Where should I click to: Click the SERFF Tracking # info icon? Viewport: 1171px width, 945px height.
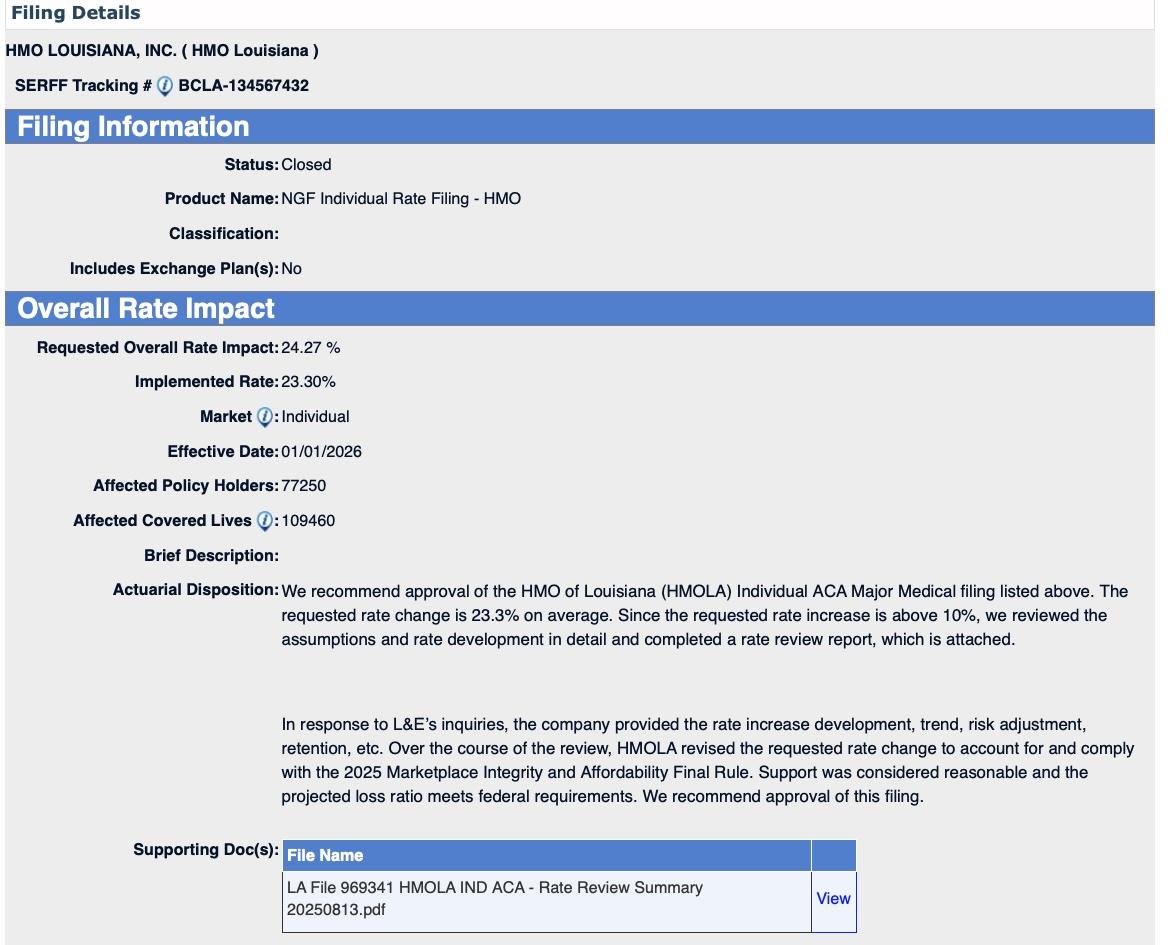click(x=165, y=86)
